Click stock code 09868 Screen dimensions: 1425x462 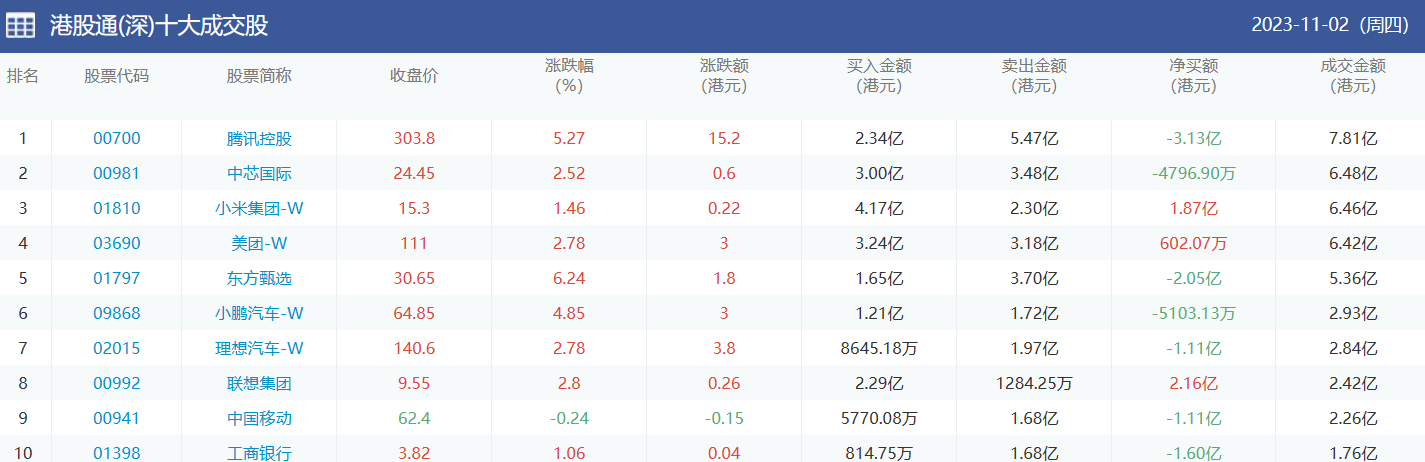[x=117, y=313]
